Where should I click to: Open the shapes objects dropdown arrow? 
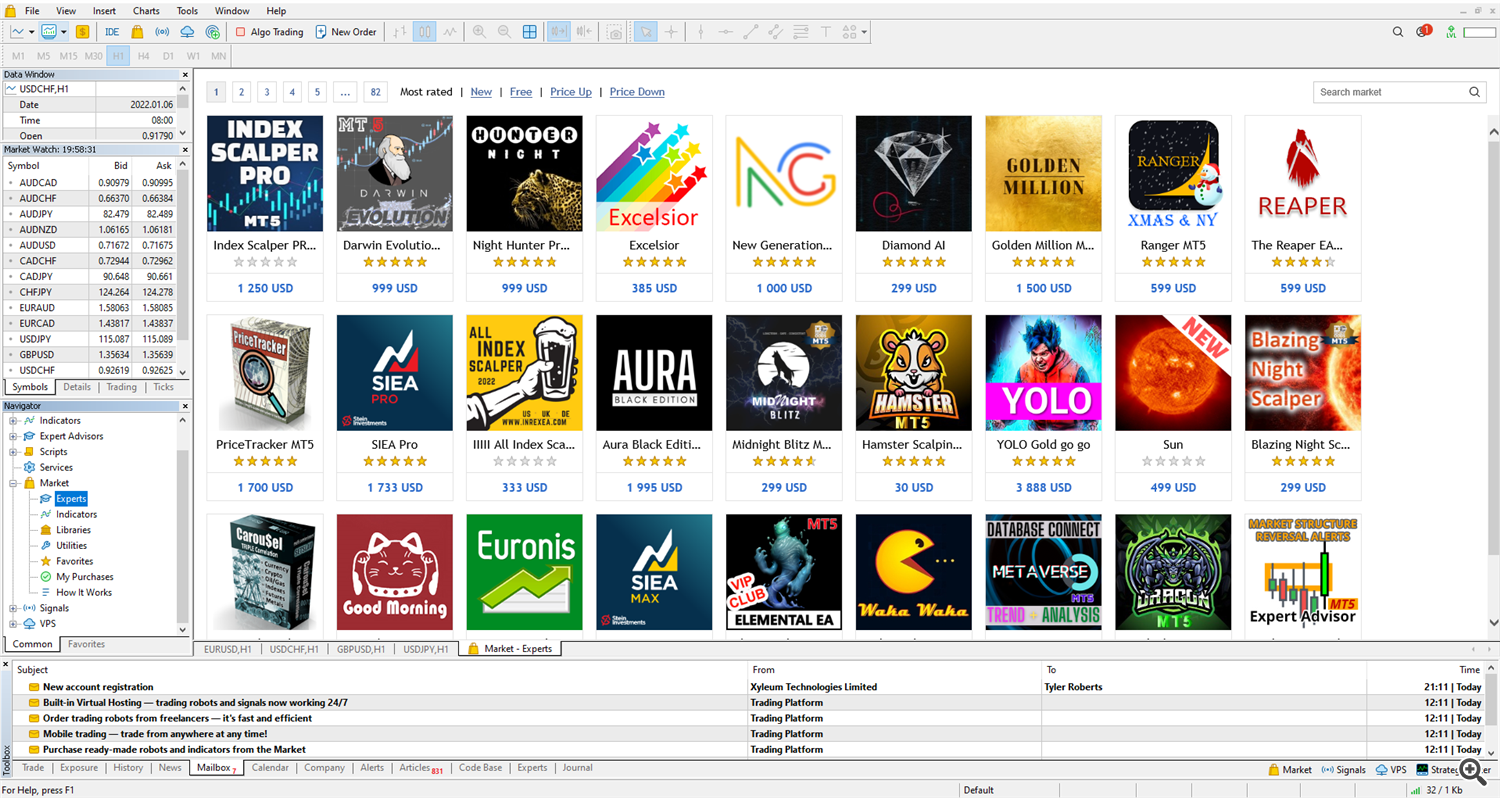coord(863,32)
